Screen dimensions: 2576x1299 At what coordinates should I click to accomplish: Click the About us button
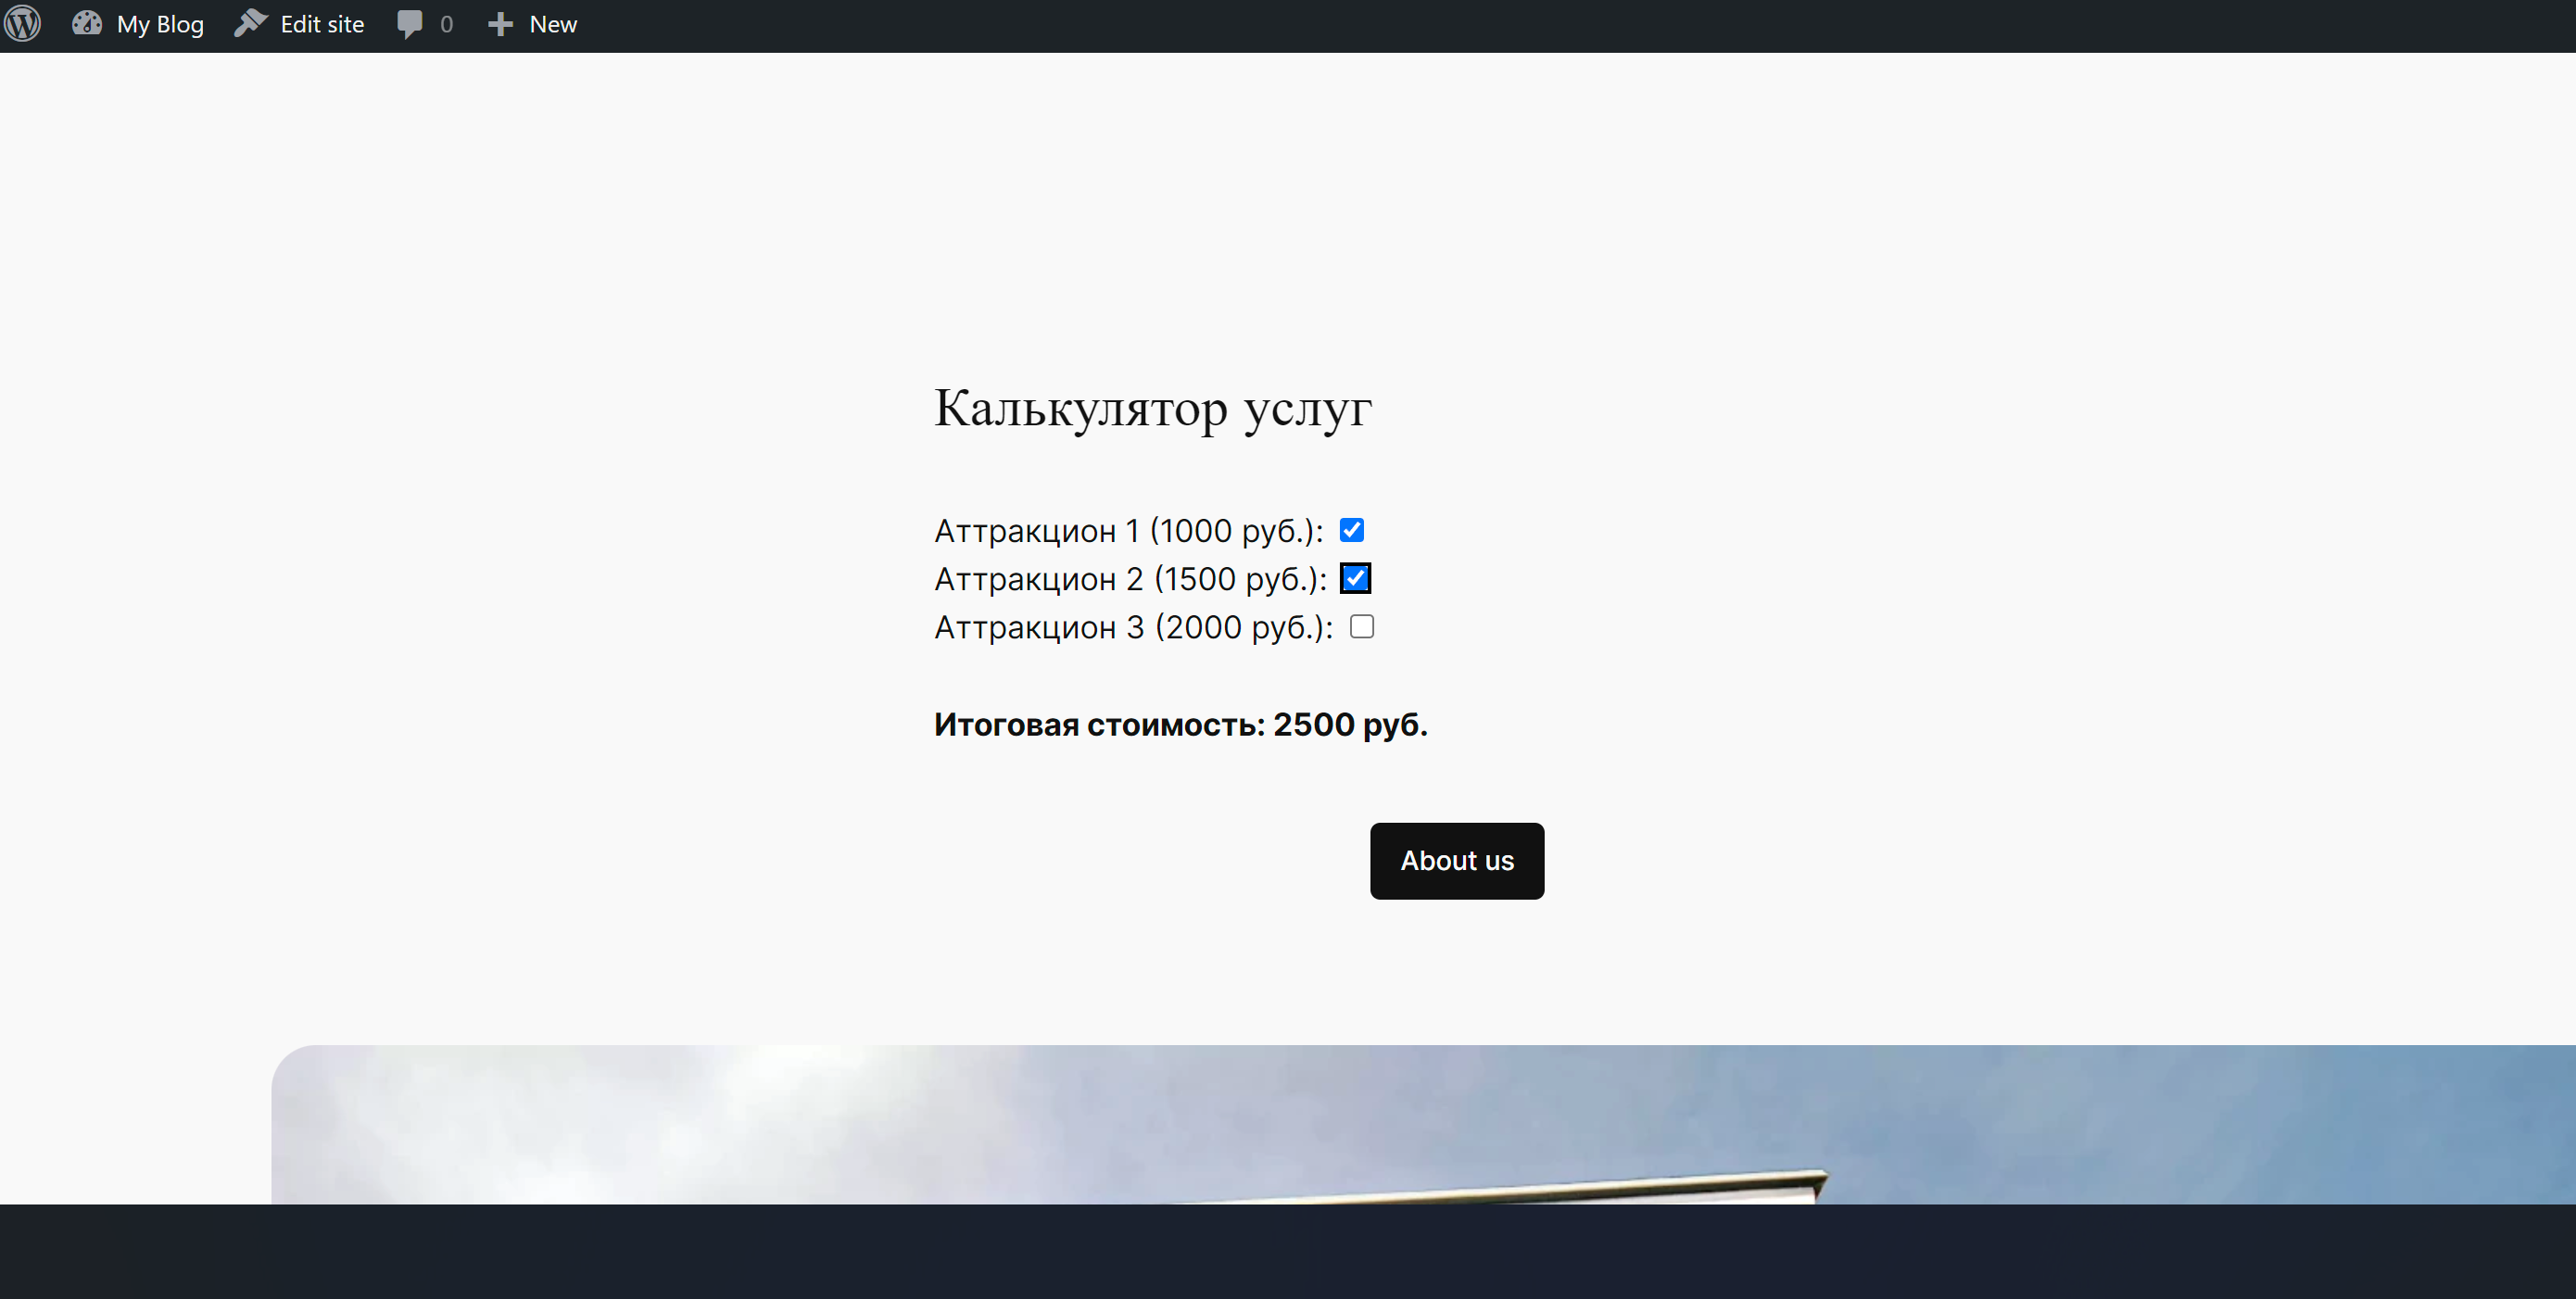[x=1456, y=861]
